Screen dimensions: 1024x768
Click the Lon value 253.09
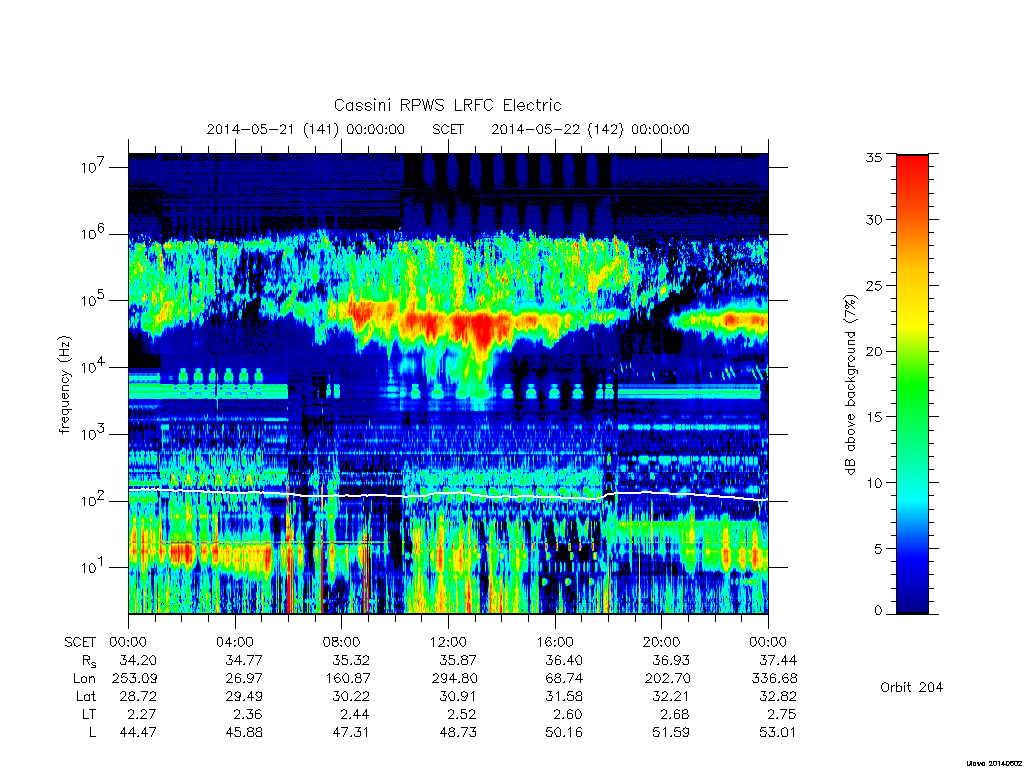click(x=135, y=679)
